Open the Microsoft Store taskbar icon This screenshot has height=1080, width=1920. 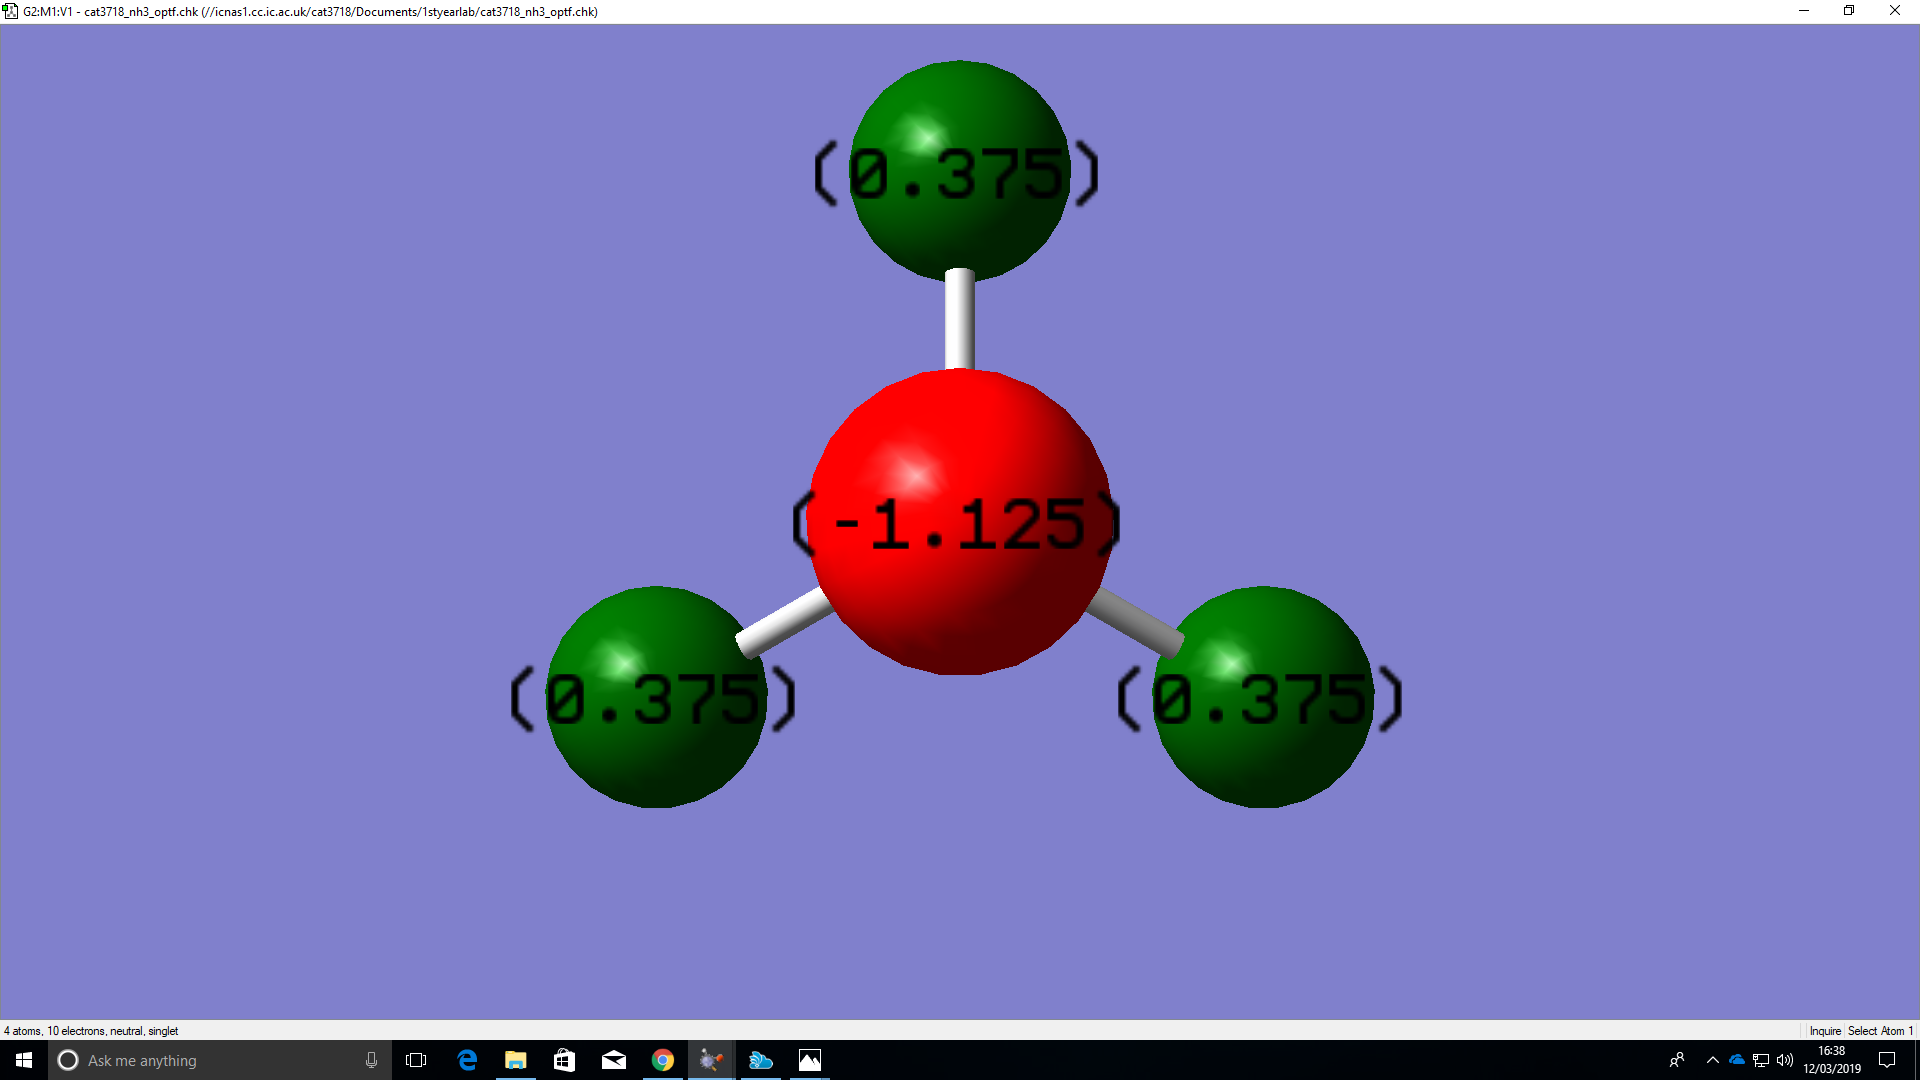(x=565, y=1060)
